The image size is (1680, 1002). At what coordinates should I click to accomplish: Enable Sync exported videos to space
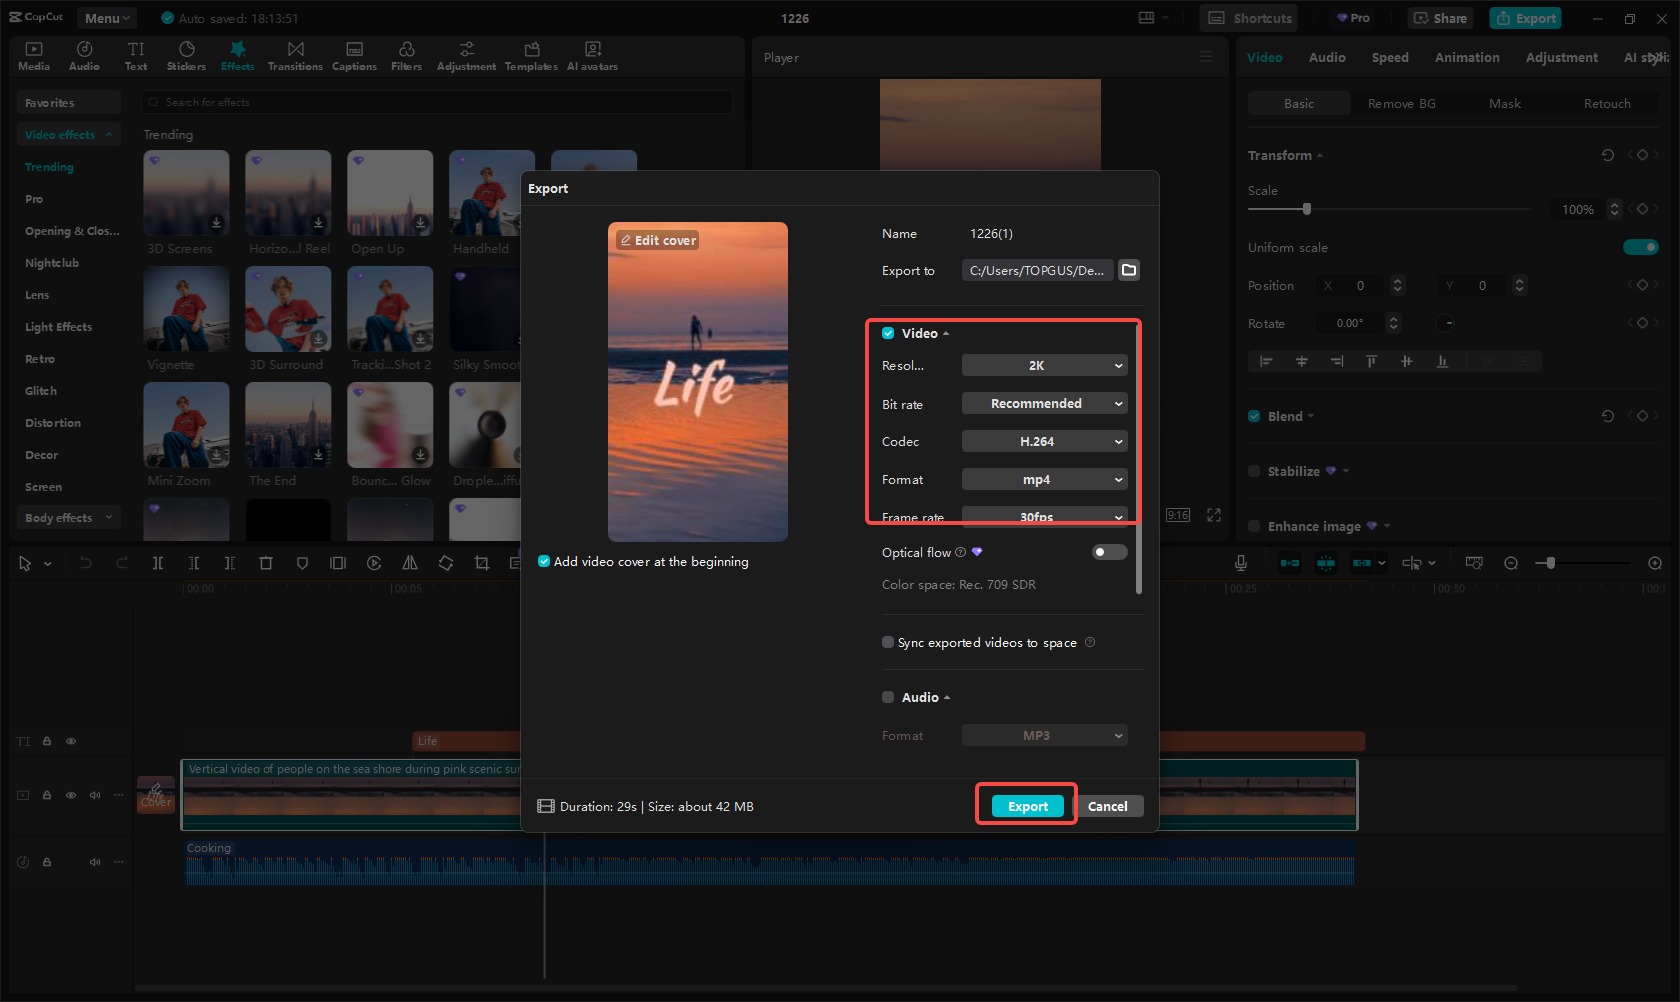coord(887,642)
